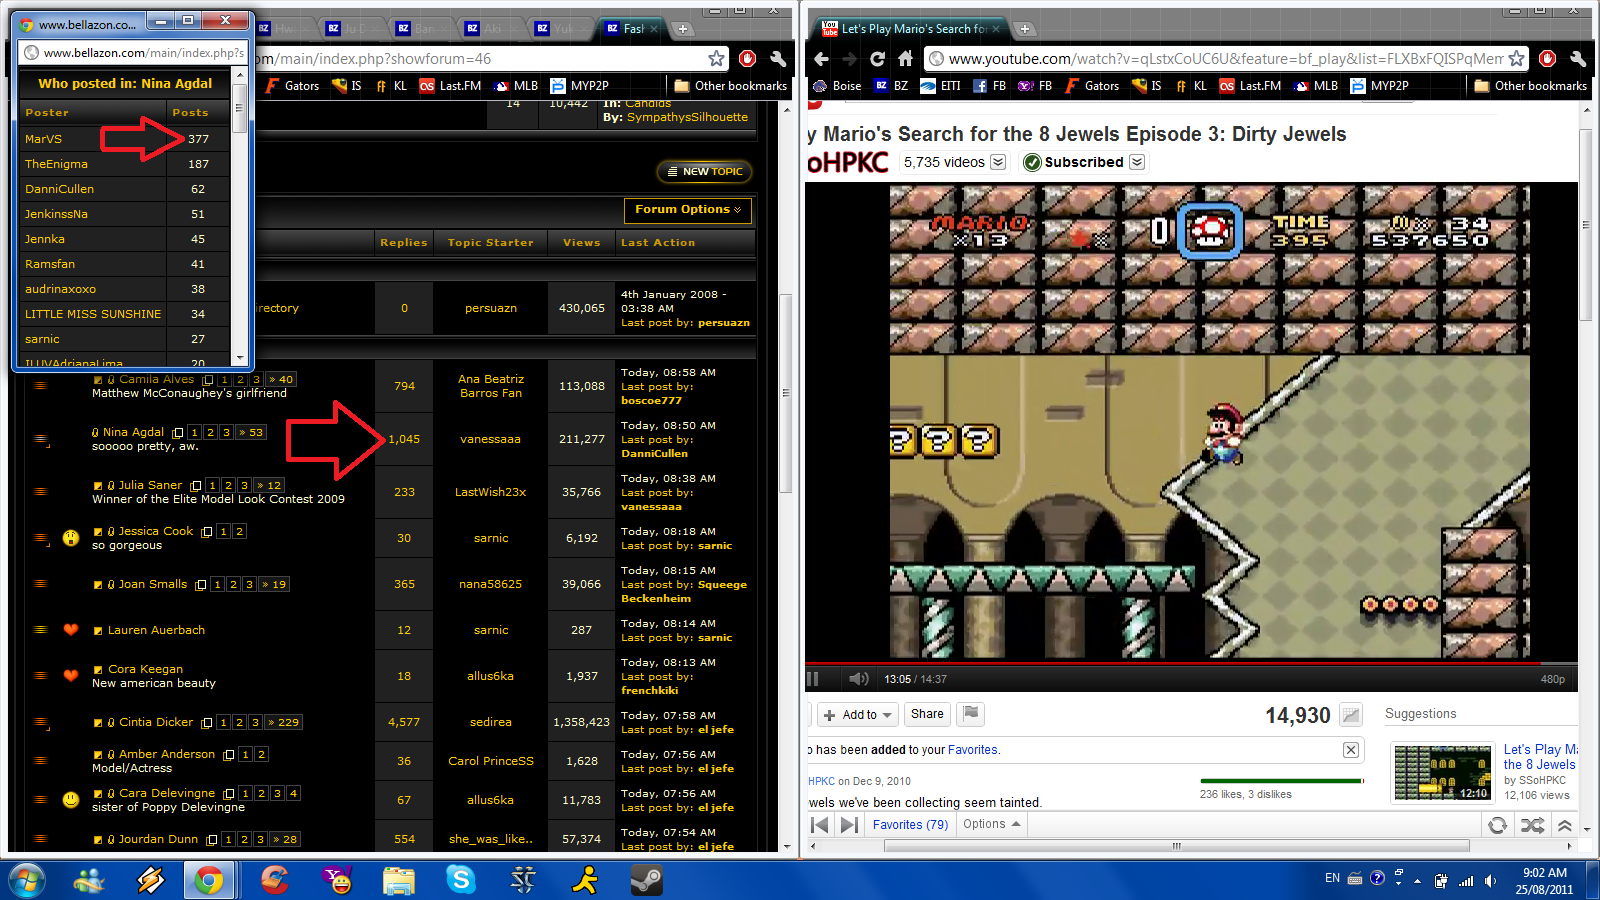This screenshot has height=900, width=1600.
Task: Flag the YouTube video as inappropriate
Action: [x=970, y=714]
